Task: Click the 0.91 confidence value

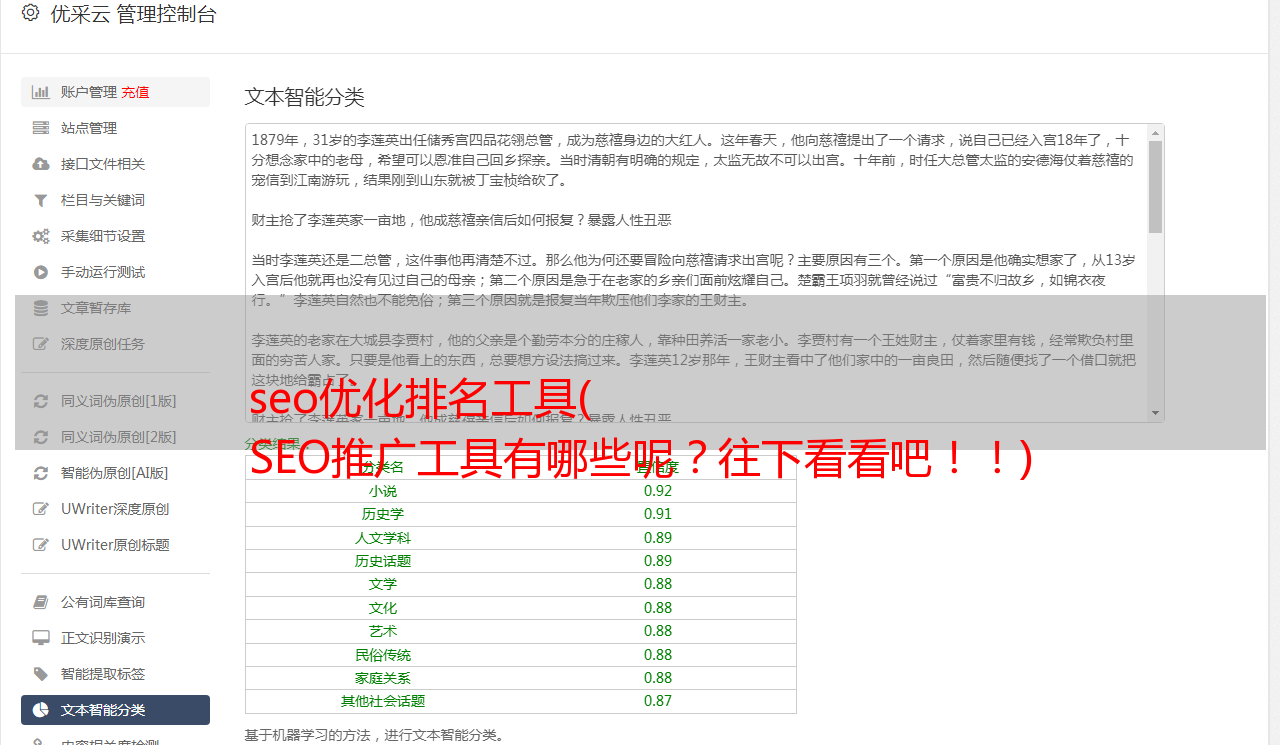Action: [658, 514]
